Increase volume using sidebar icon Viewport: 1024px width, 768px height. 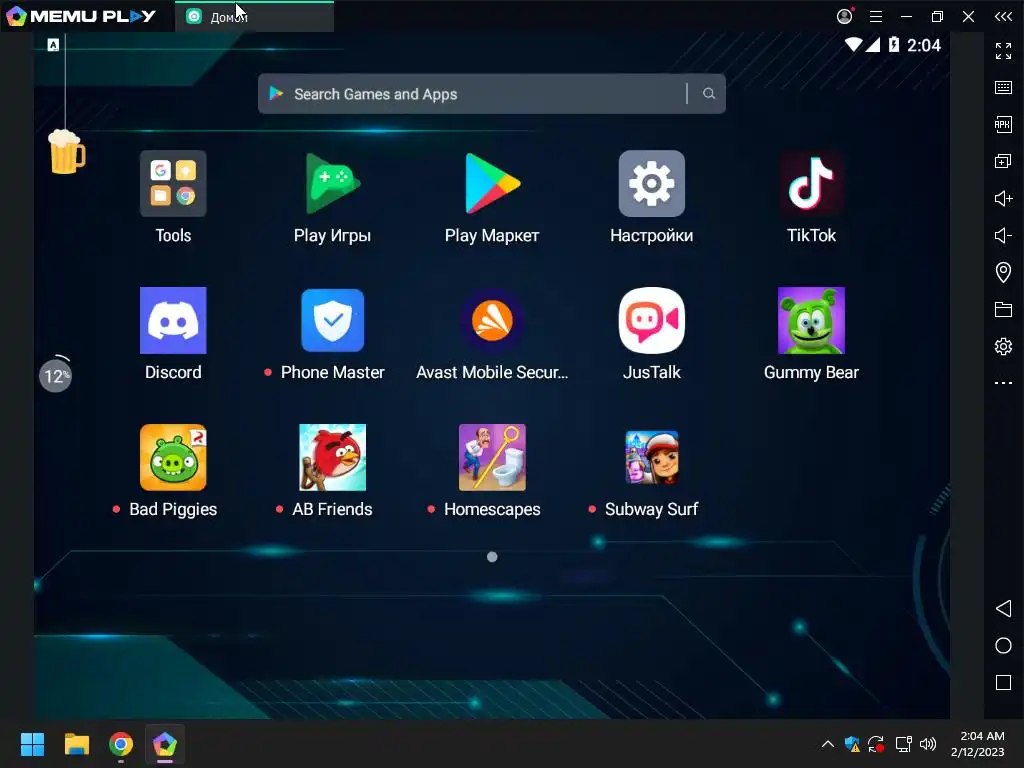(1003, 198)
